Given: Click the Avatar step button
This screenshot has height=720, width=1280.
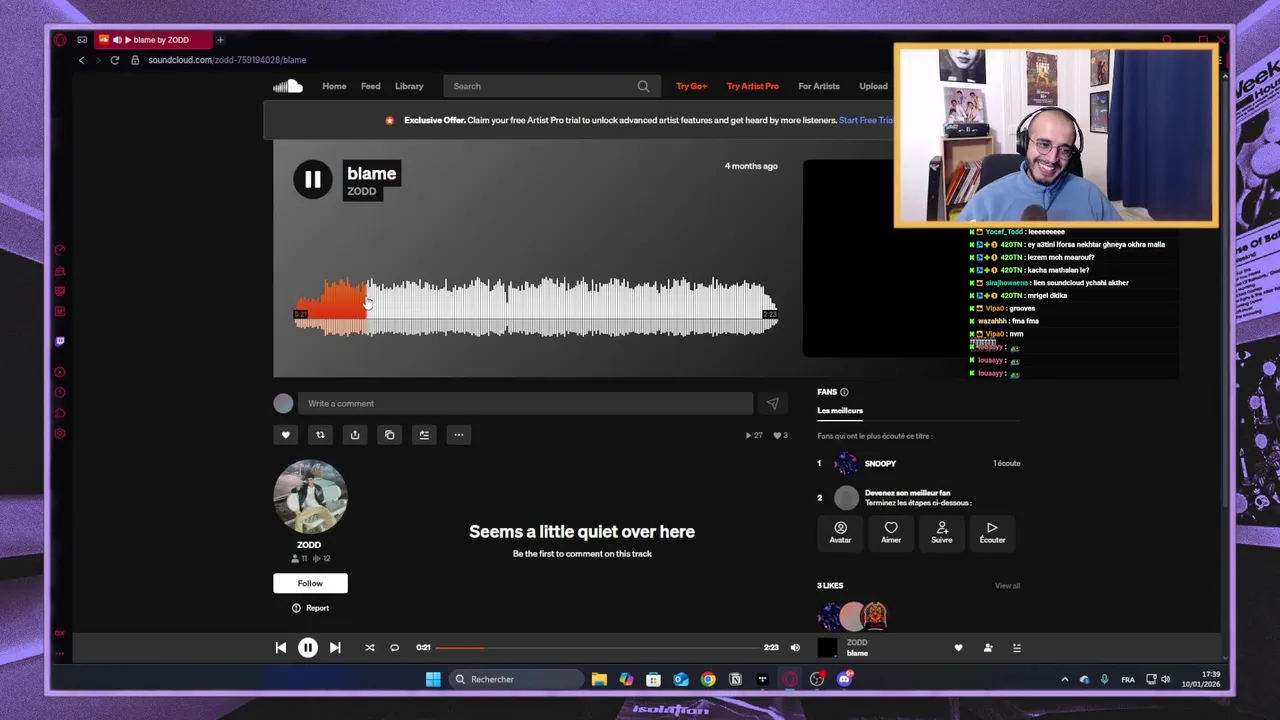Looking at the screenshot, I should click(840, 533).
